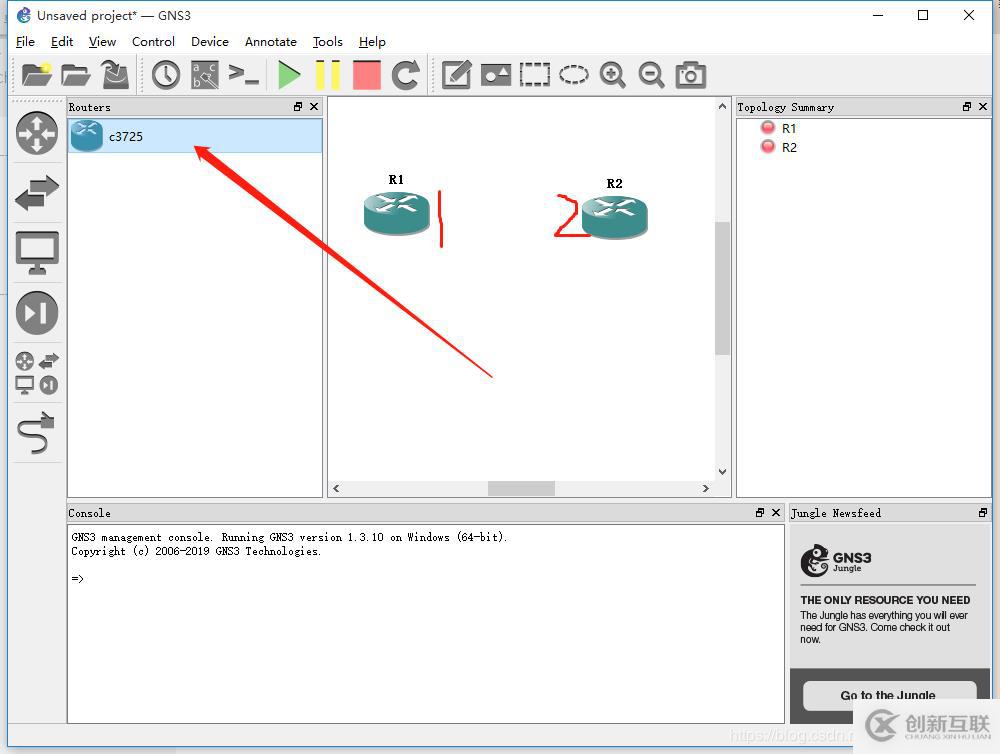Screen dimensions: 1000x754
Task: Click the Insert a picture icon
Action: (x=496, y=75)
